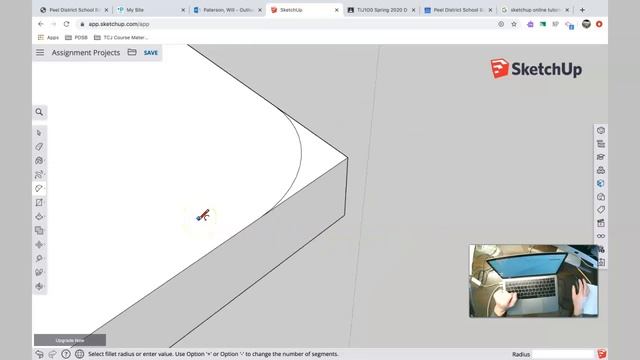This screenshot has width=640, height=360.
Task: Bookmark this page with the star icon
Action: [514, 24]
